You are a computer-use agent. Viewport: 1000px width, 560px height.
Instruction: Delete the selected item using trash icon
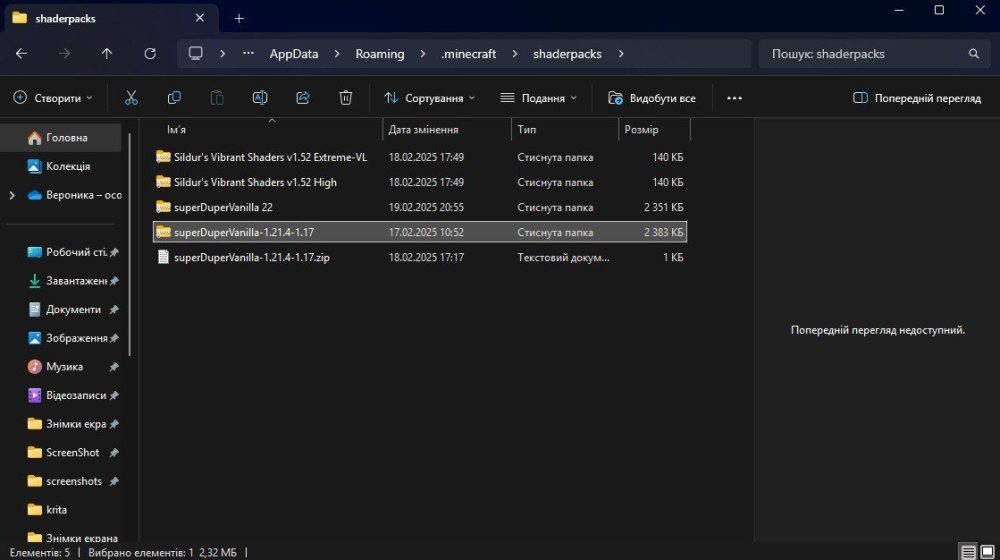pos(346,98)
